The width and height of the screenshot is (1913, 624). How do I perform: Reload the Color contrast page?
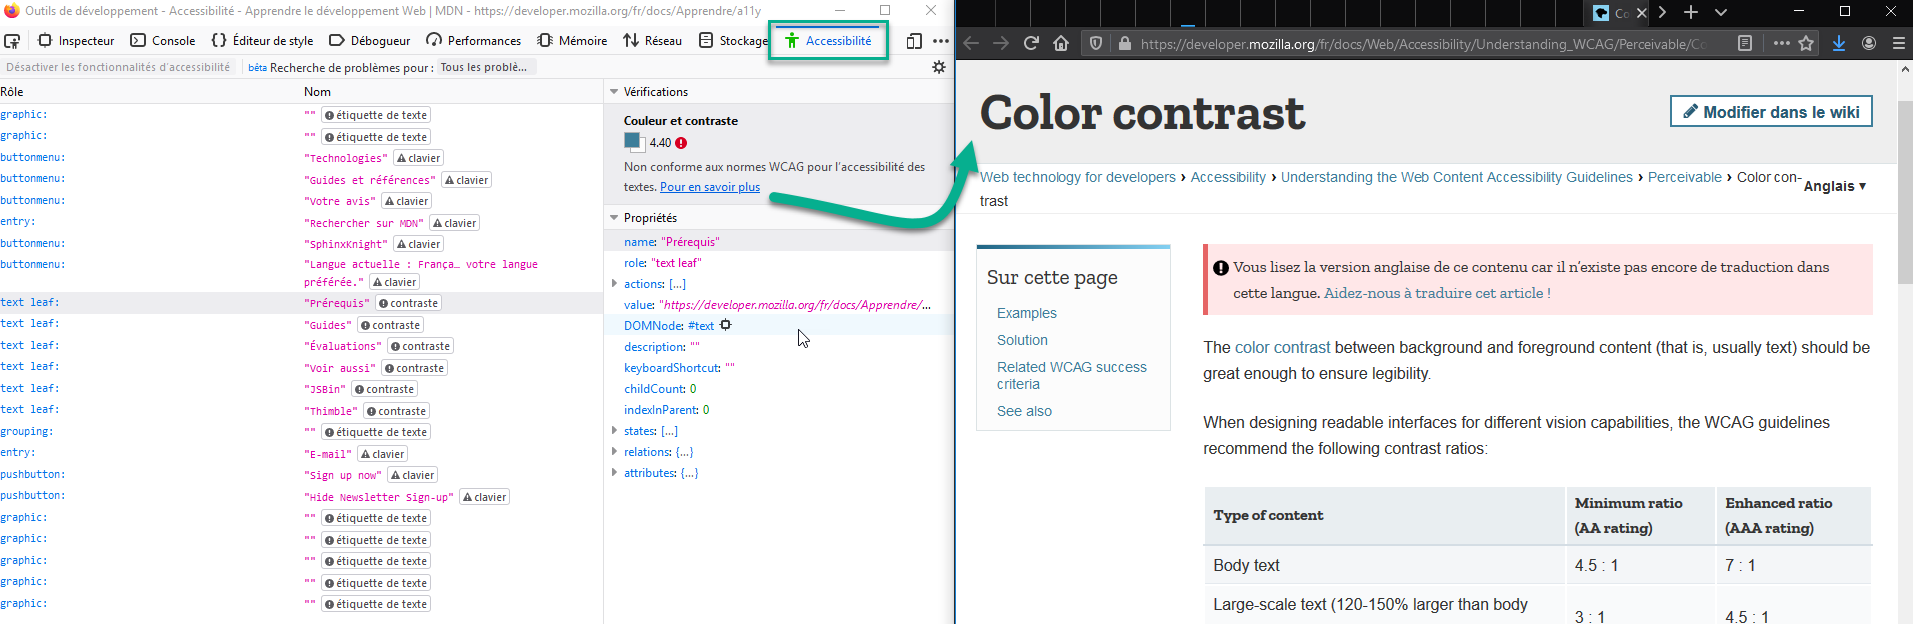(x=1031, y=43)
